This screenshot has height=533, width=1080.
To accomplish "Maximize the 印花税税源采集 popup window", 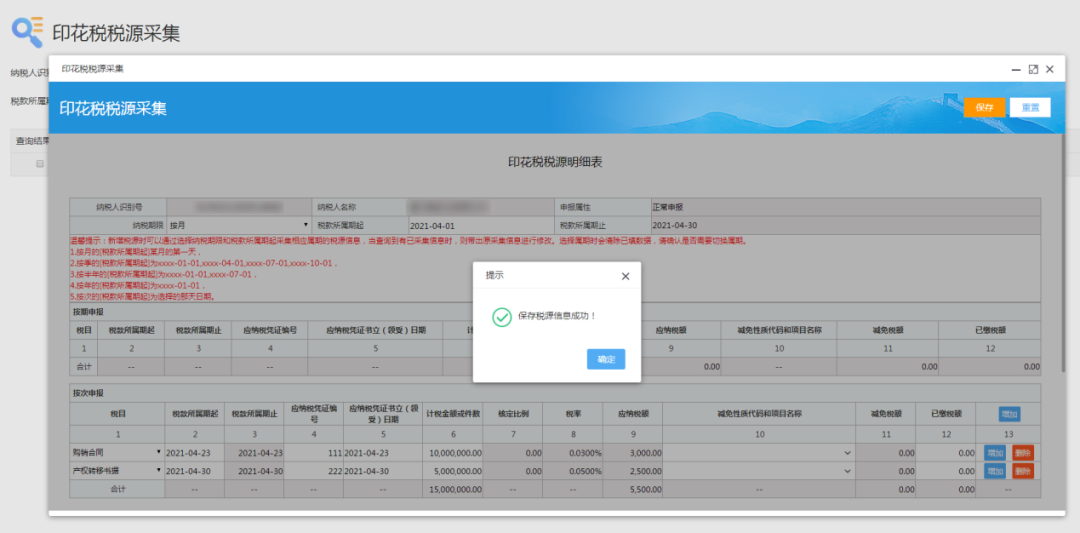I will click(1033, 69).
